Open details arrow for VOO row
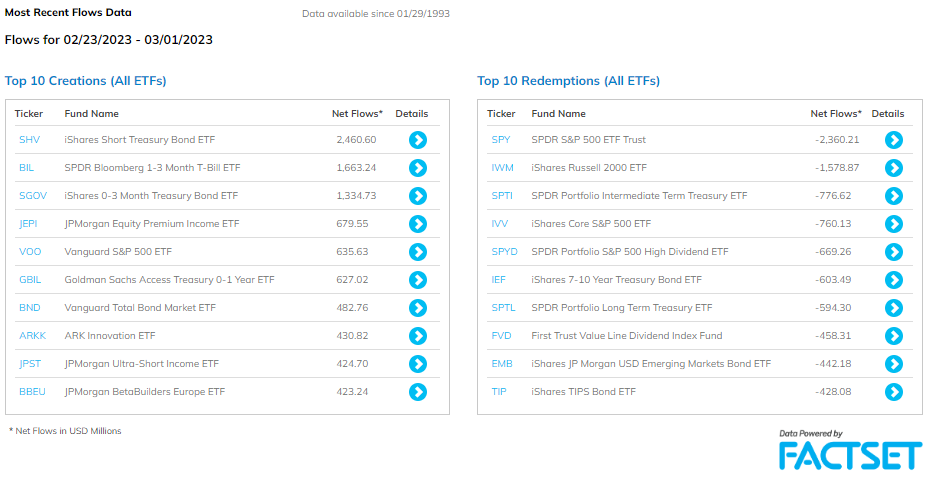 417,252
